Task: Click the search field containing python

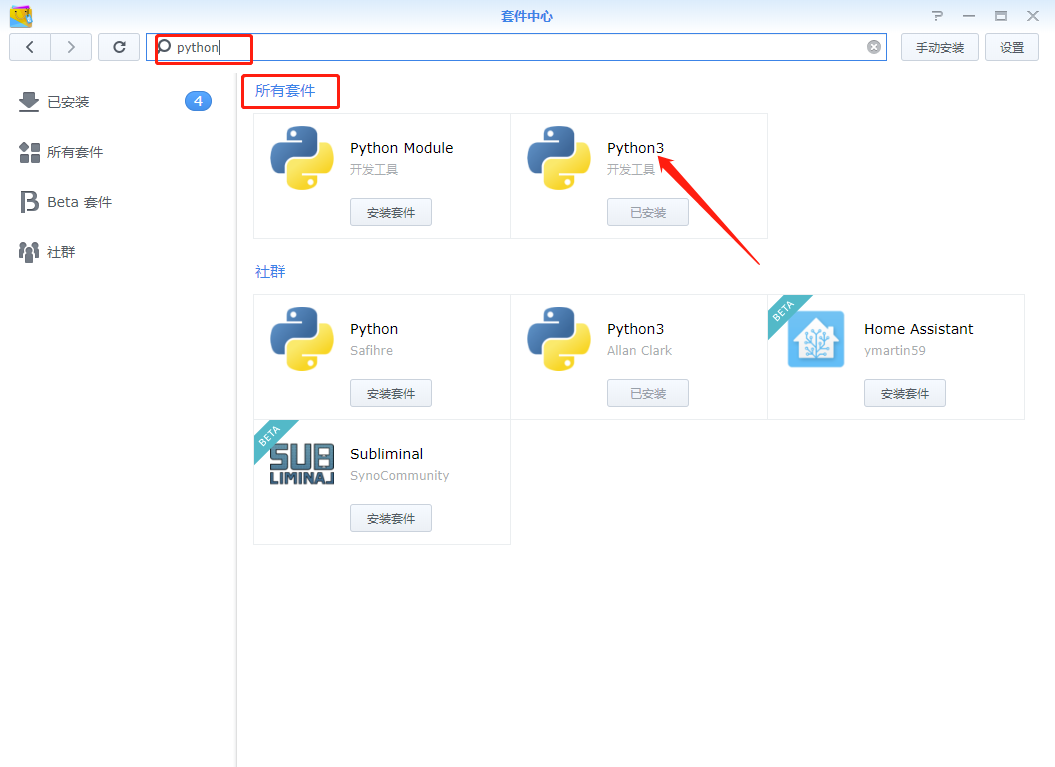Action: coord(516,47)
